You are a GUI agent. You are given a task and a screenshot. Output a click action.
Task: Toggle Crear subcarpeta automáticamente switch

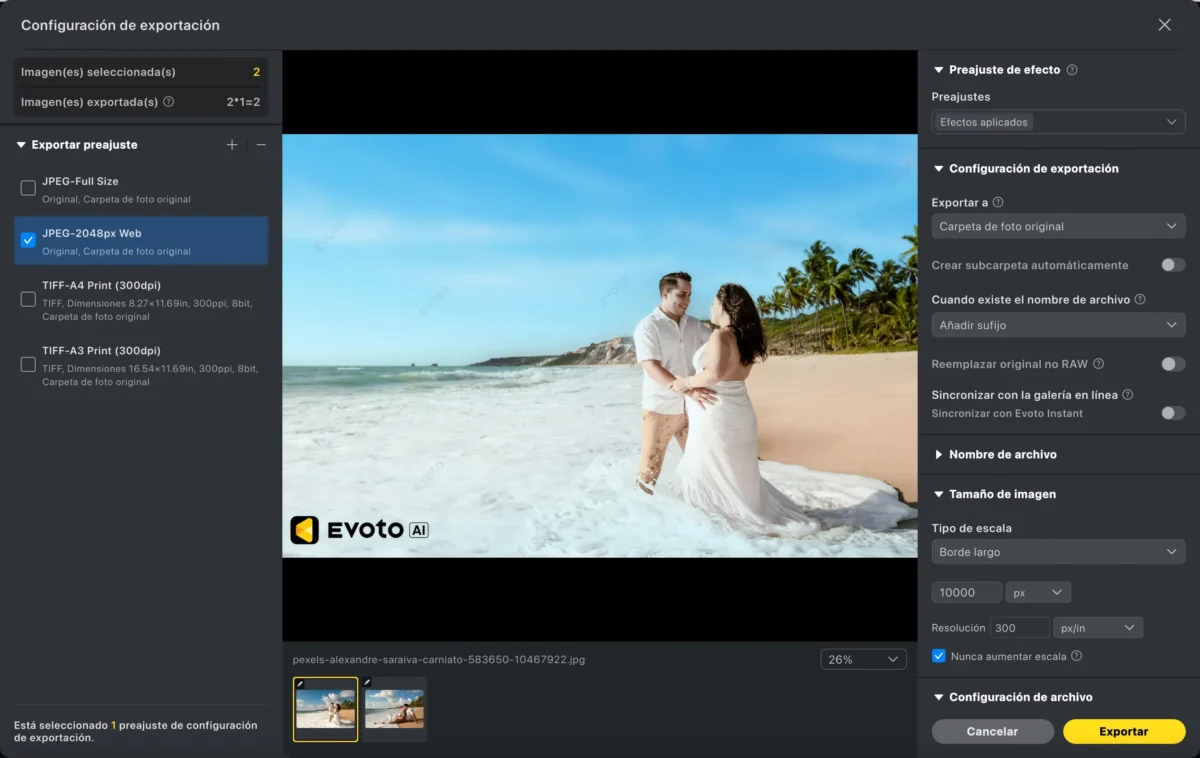click(1172, 265)
